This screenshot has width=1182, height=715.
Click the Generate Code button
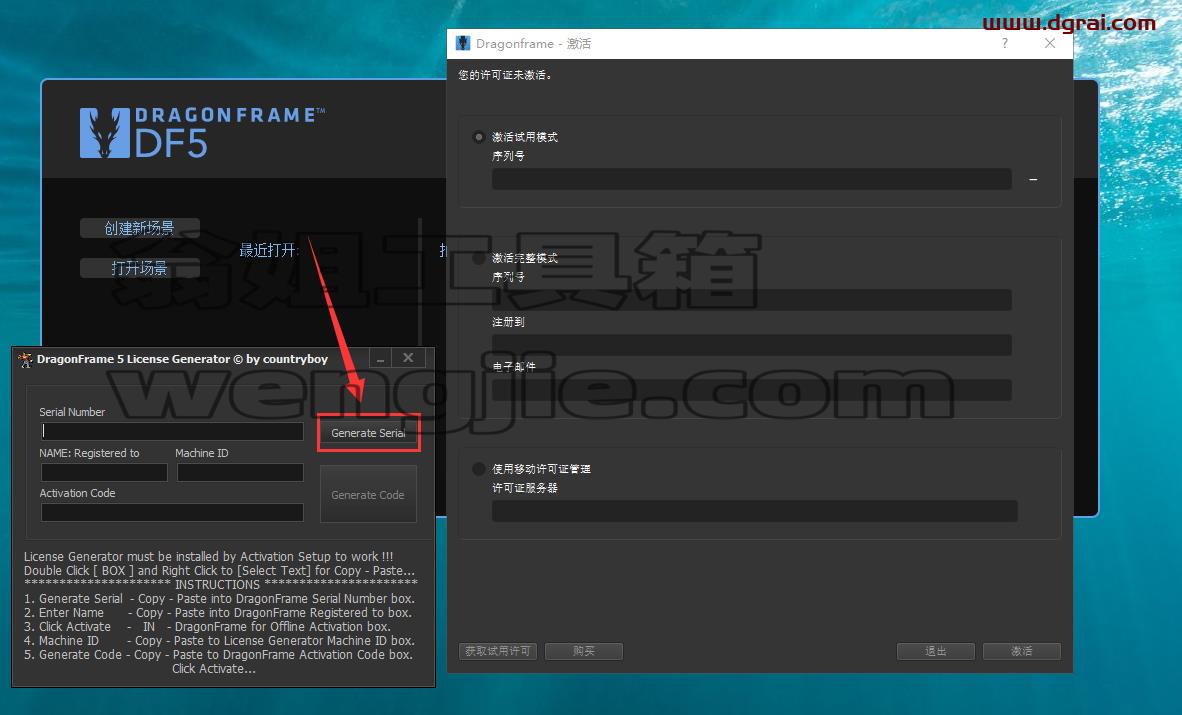[x=368, y=495]
